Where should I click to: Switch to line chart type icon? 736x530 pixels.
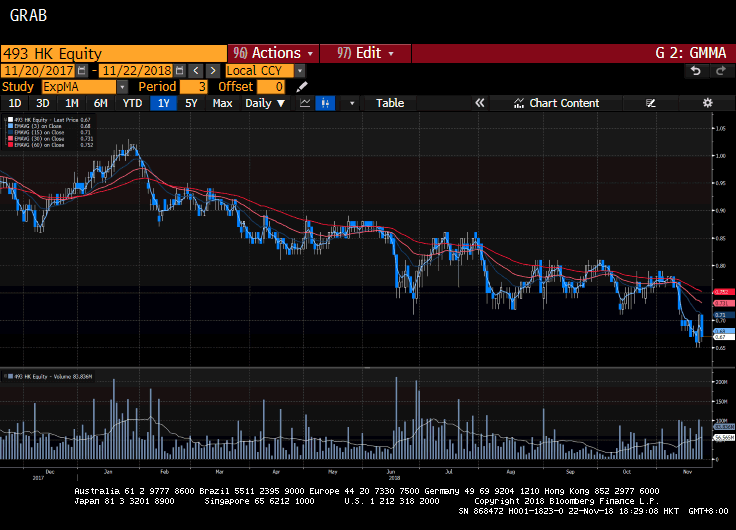coord(305,103)
